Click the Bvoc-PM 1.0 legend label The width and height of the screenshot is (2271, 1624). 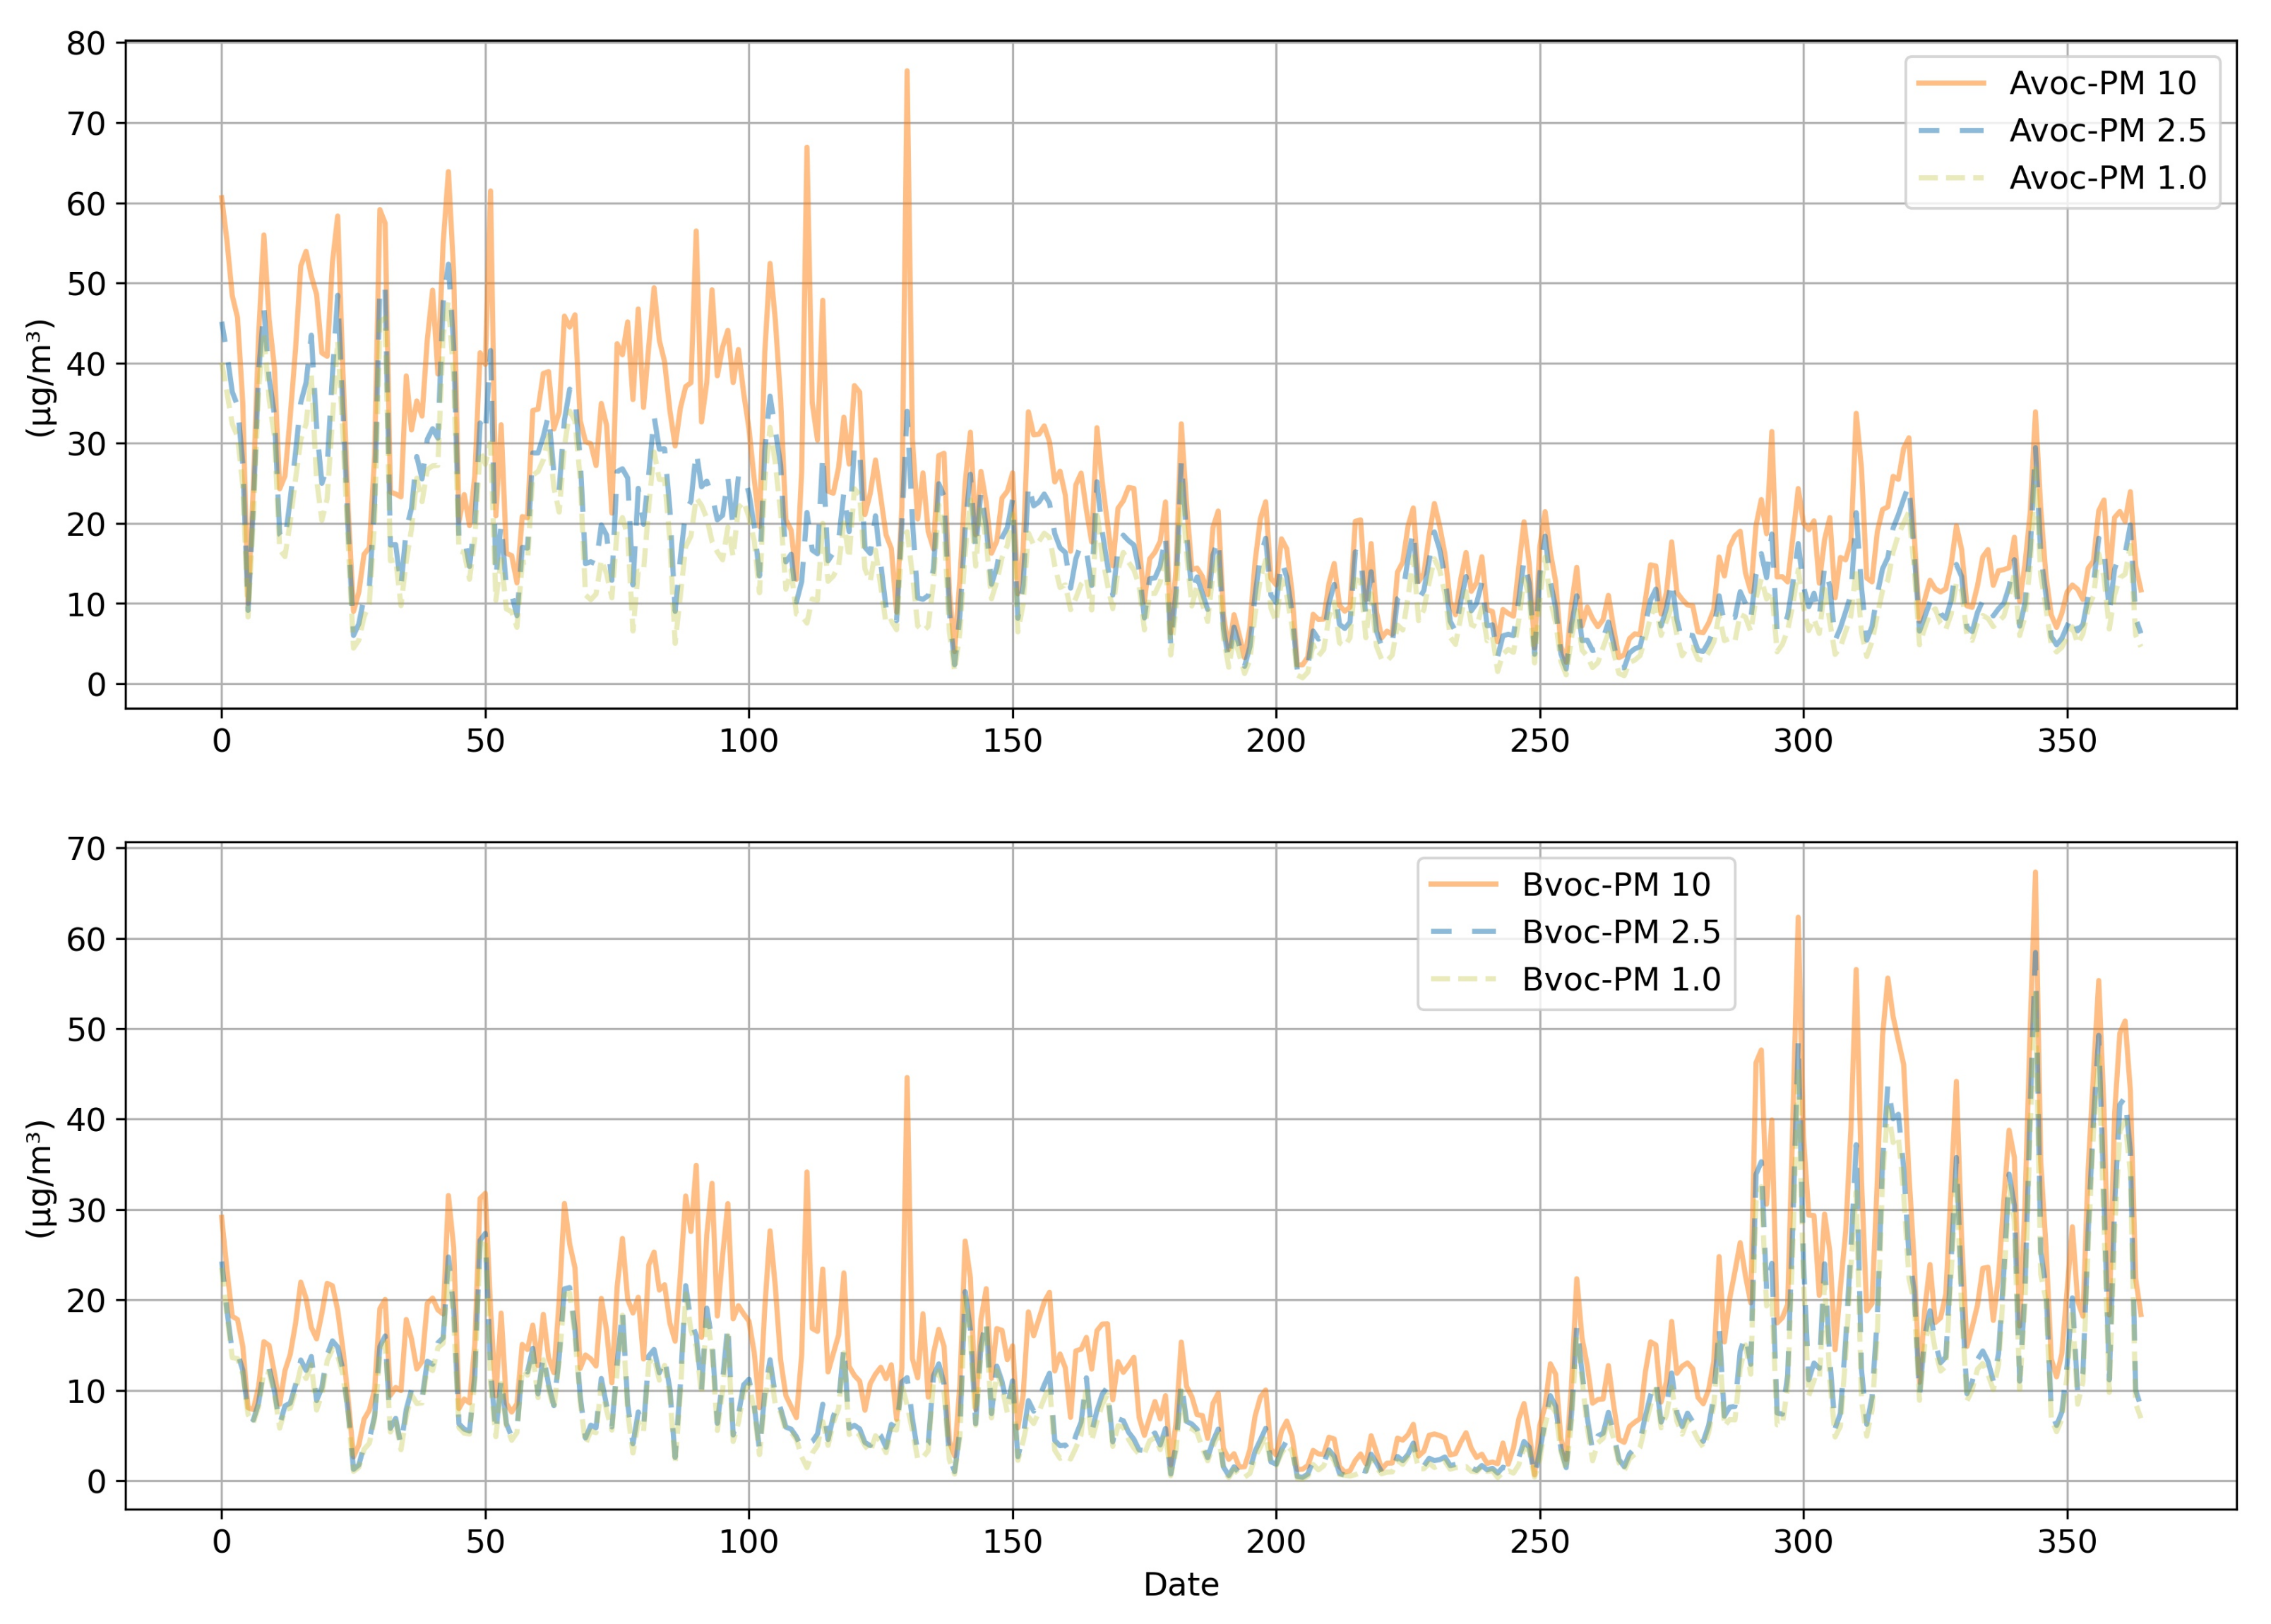[1621, 978]
